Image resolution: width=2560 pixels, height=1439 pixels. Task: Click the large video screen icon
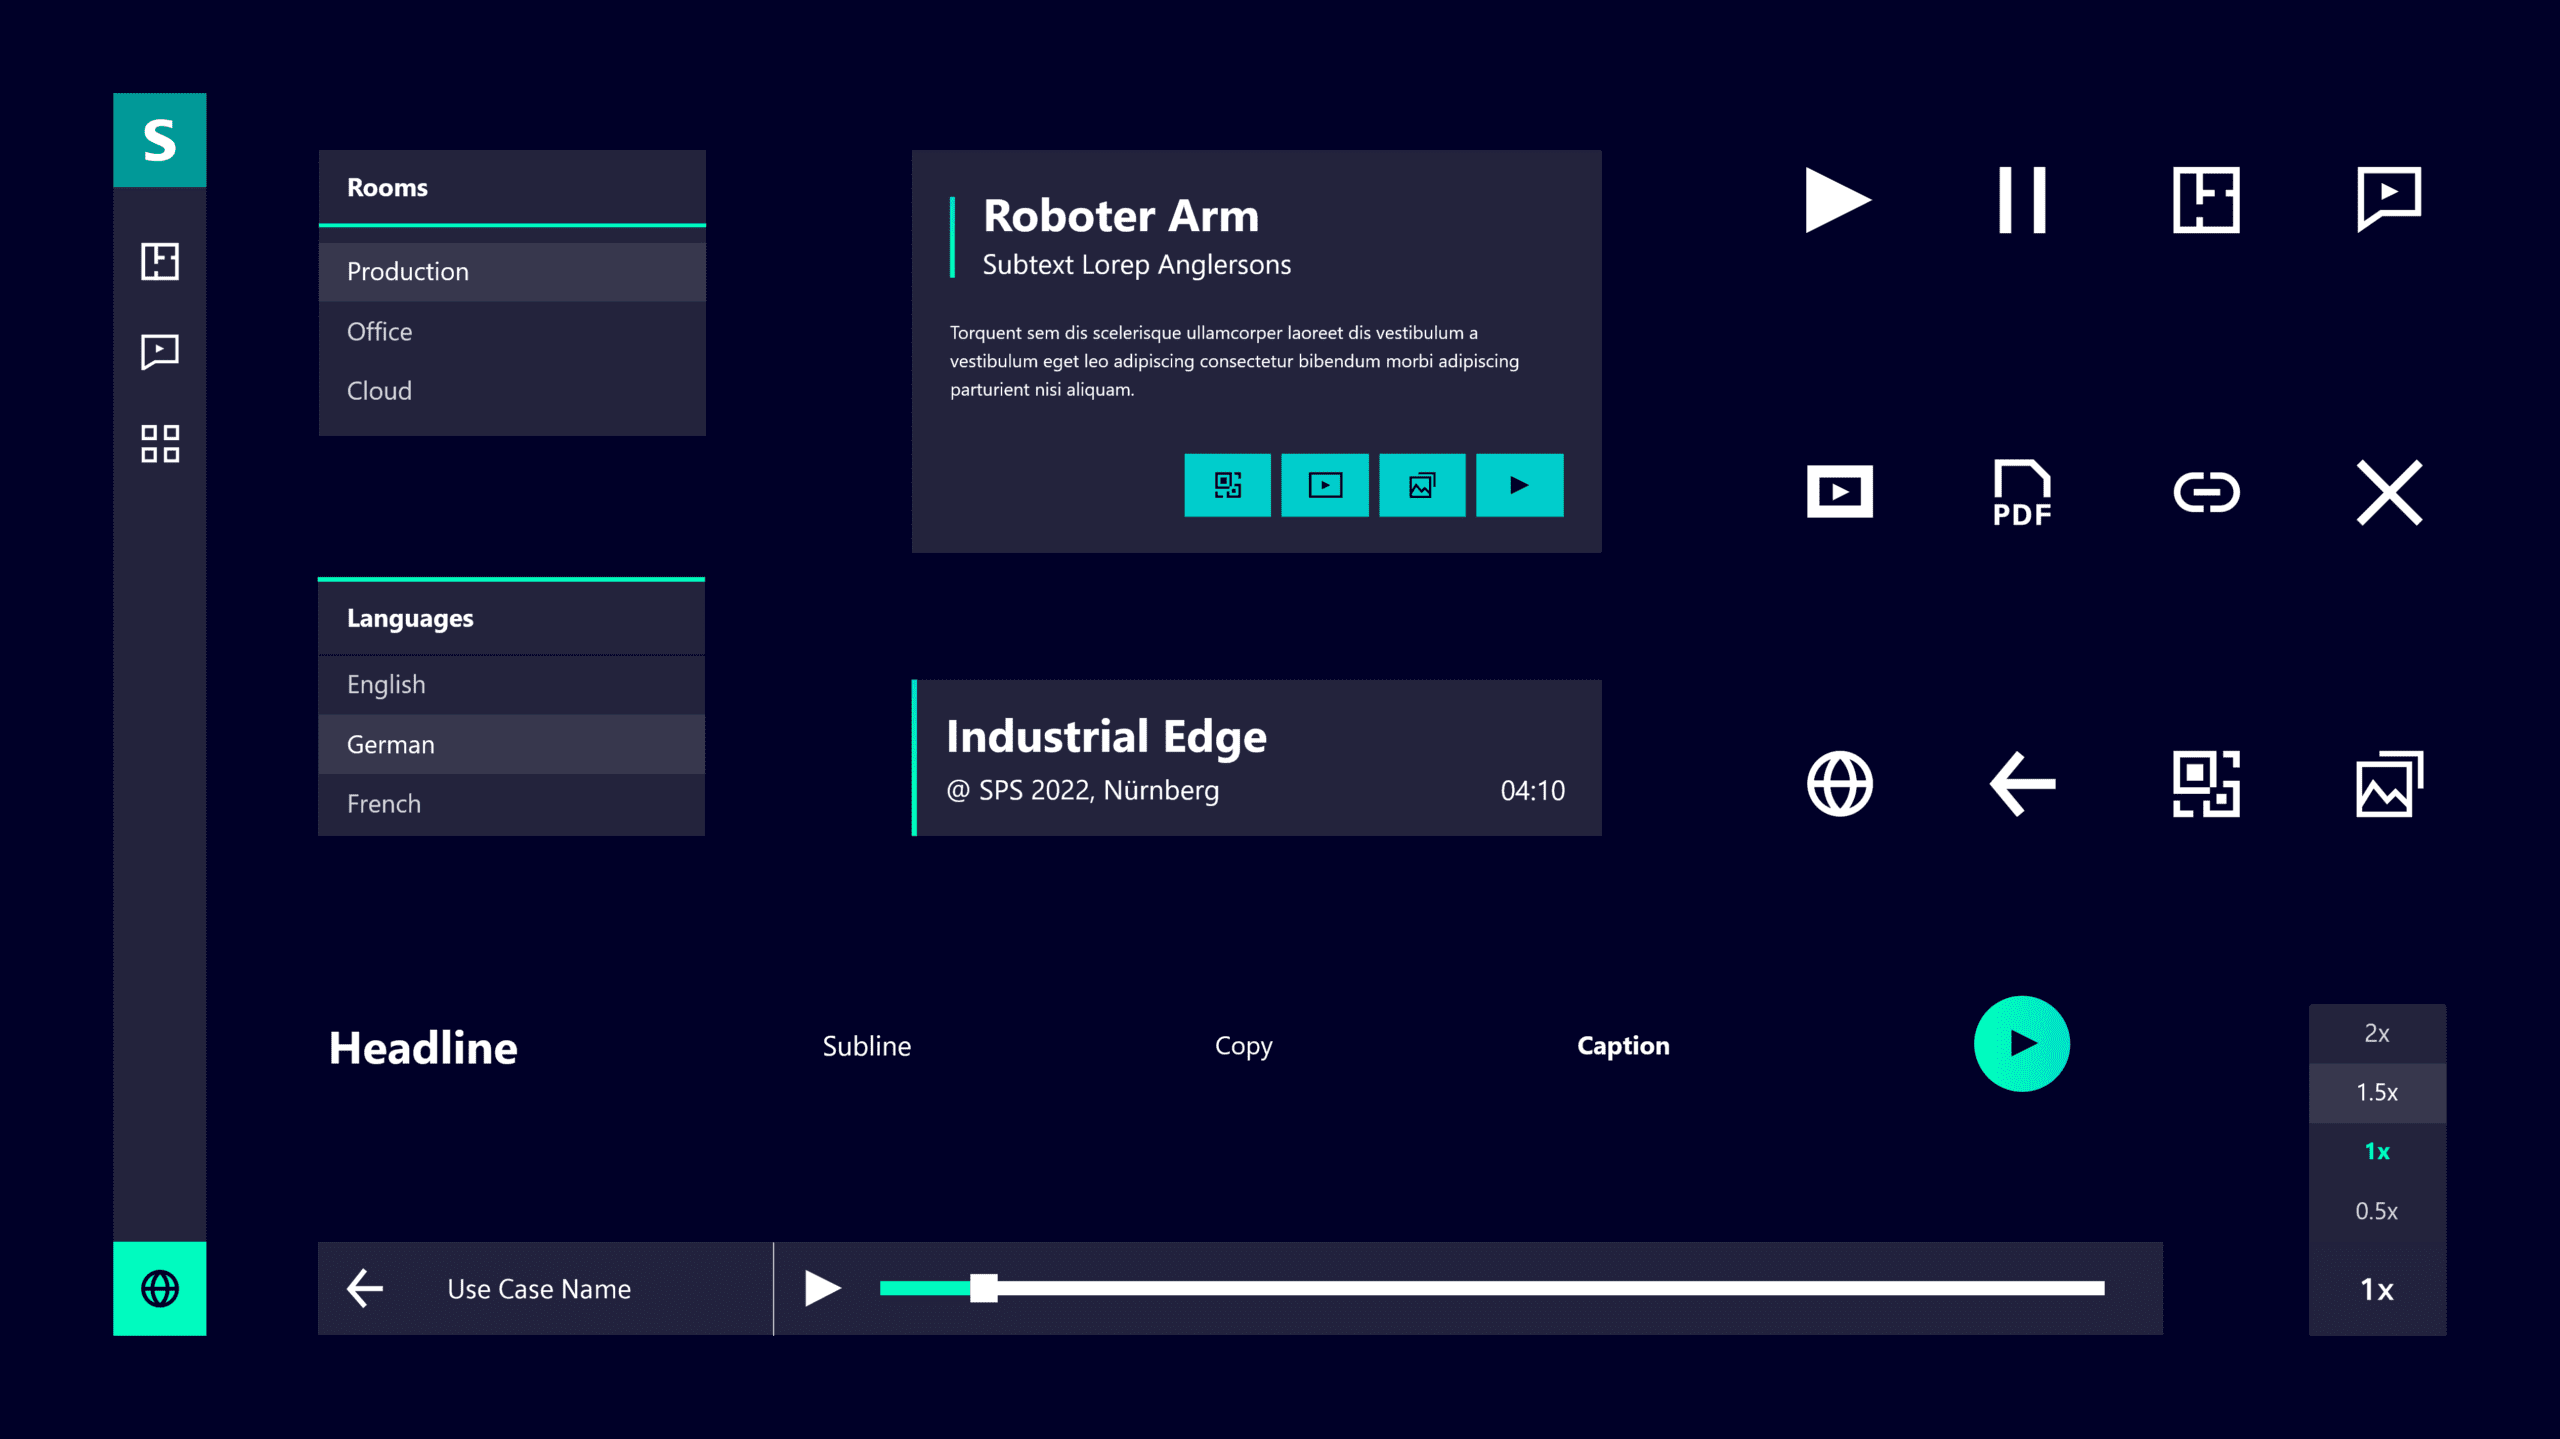pos(1840,492)
